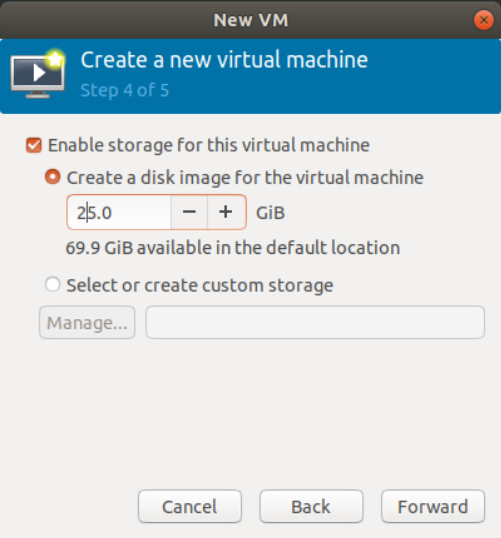
Task: Increase disk size with plus button
Action: click(226, 212)
